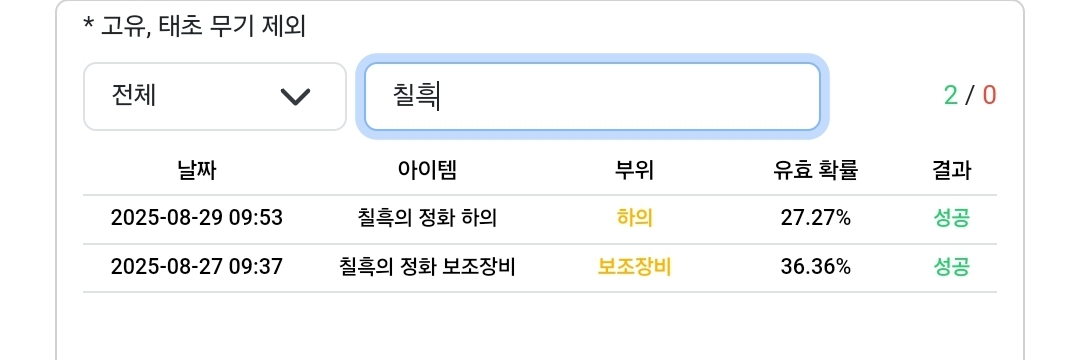Click the yellow 하의 part label

pyautogui.click(x=634, y=218)
